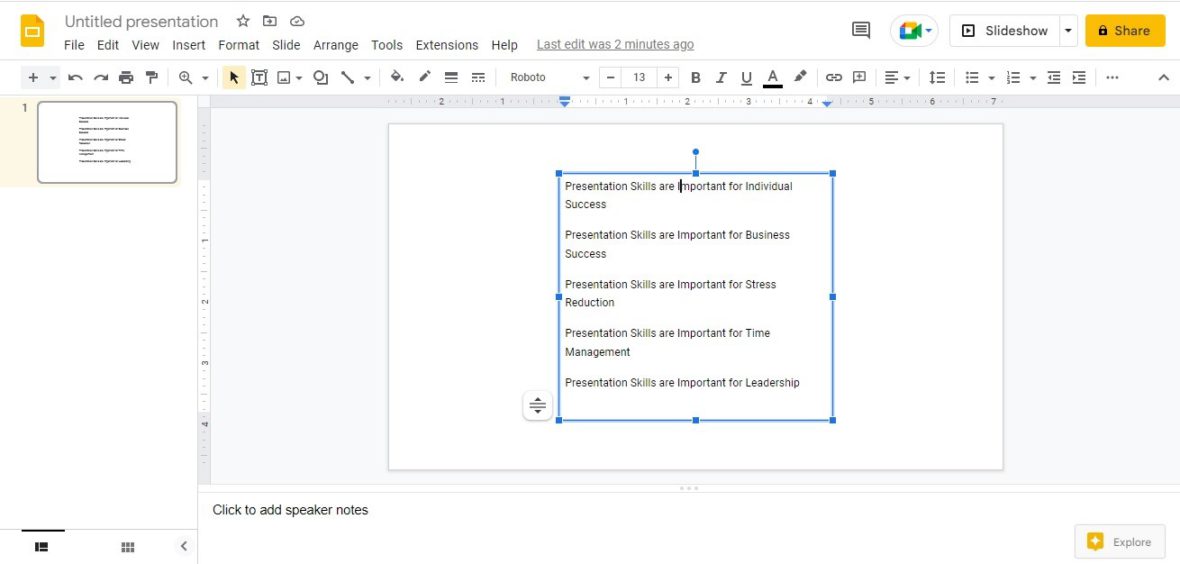This screenshot has height=564, width=1180.
Task: Click the insert link icon
Action: (x=833, y=77)
